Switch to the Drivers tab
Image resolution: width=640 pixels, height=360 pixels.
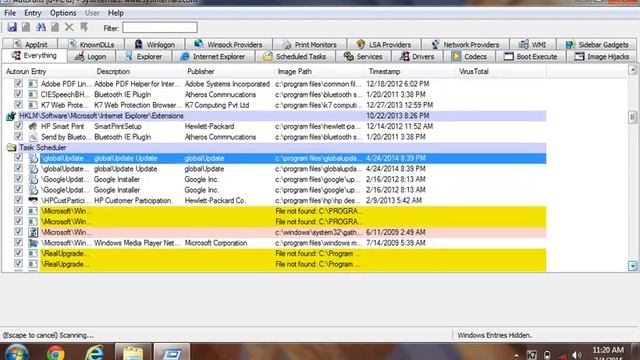point(418,56)
